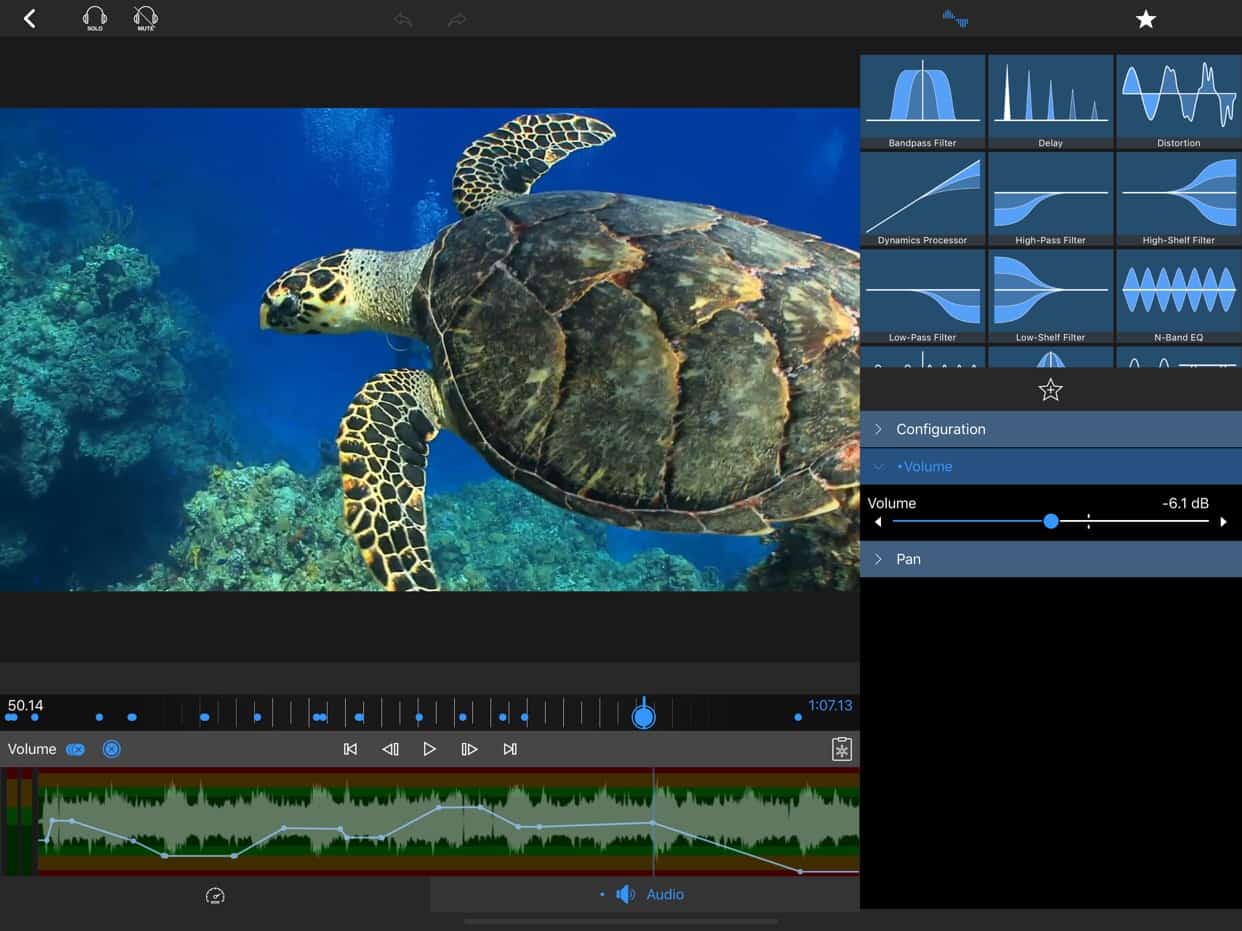Go back with the top-left arrow
The width and height of the screenshot is (1242, 931).
[30, 18]
